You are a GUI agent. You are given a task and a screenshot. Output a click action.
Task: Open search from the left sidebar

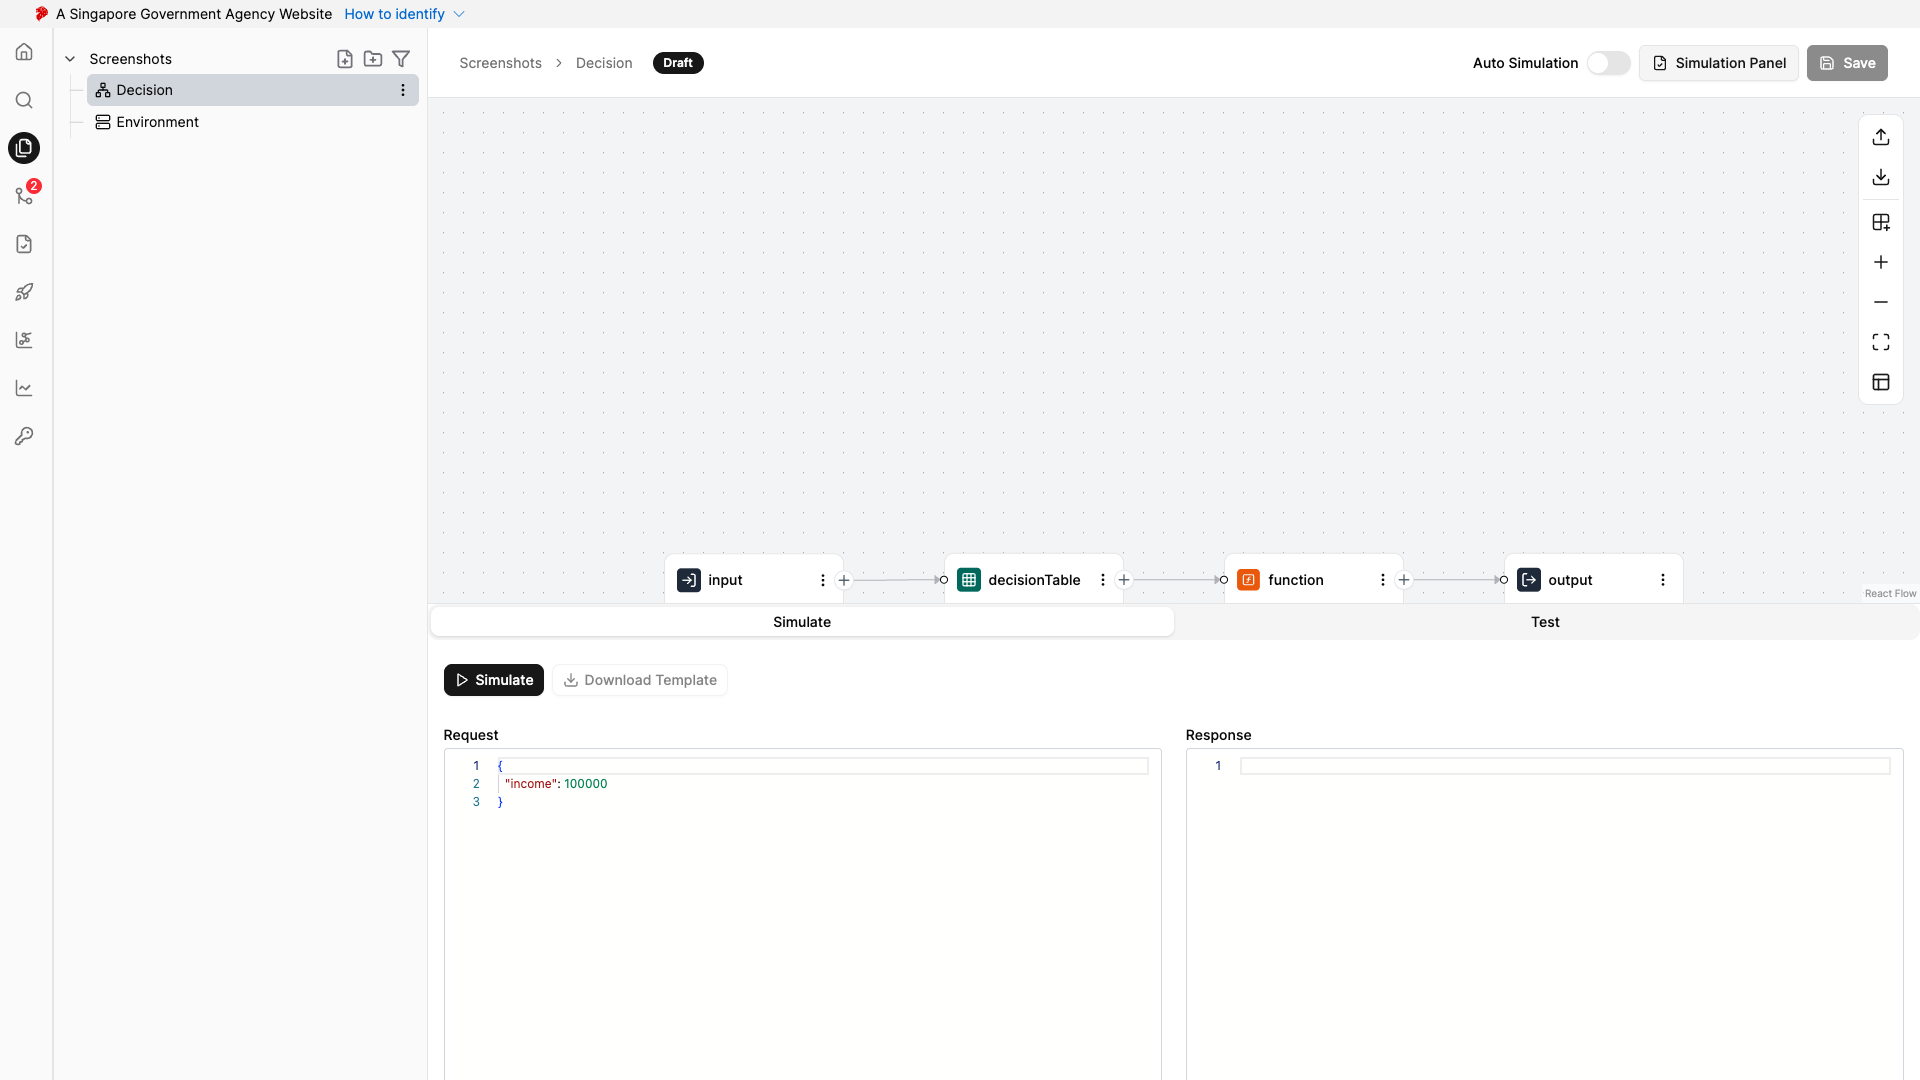[24, 100]
